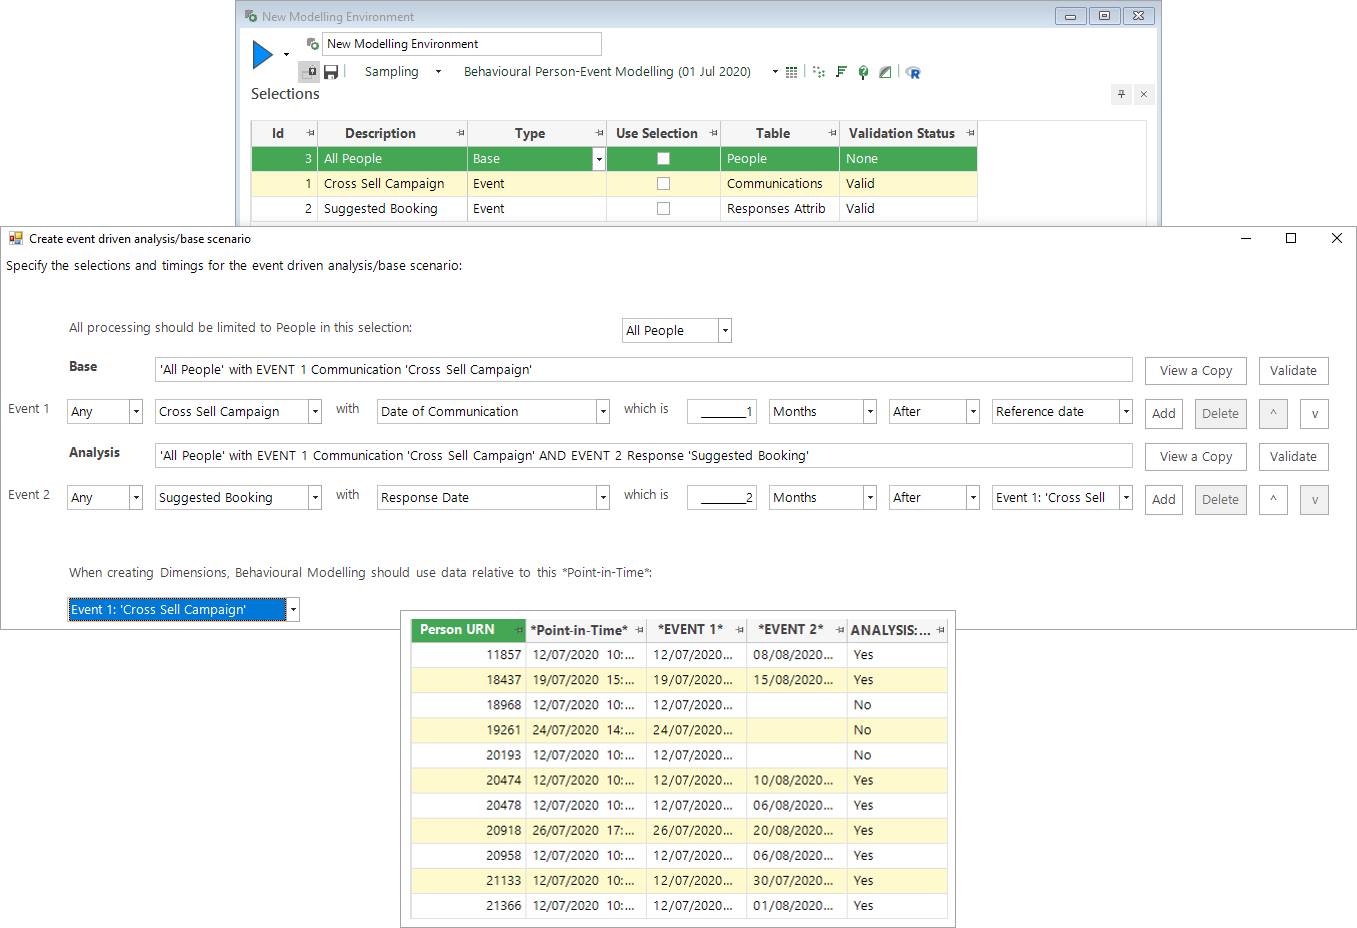
Task: Pin the Selections panel
Action: [x=1122, y=94]
